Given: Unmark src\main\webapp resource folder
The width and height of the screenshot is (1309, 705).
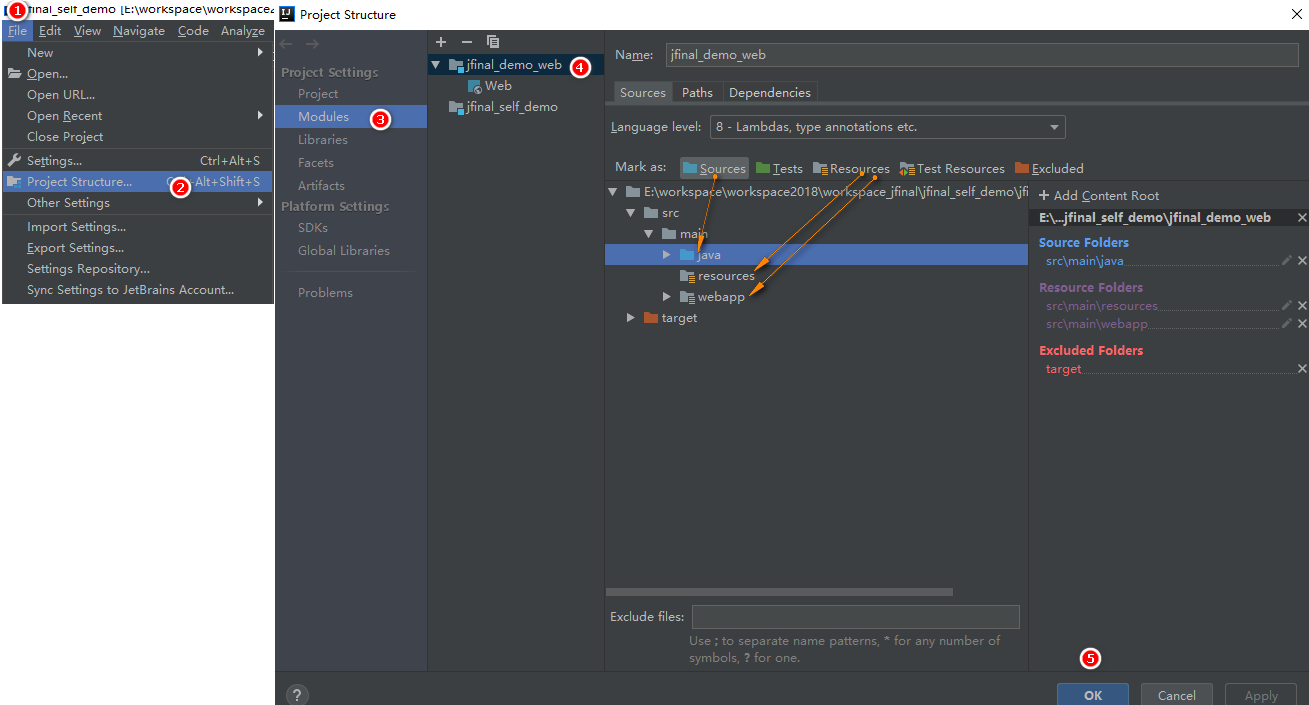Looking at the screenshot, I should (x=1302, y=324).
